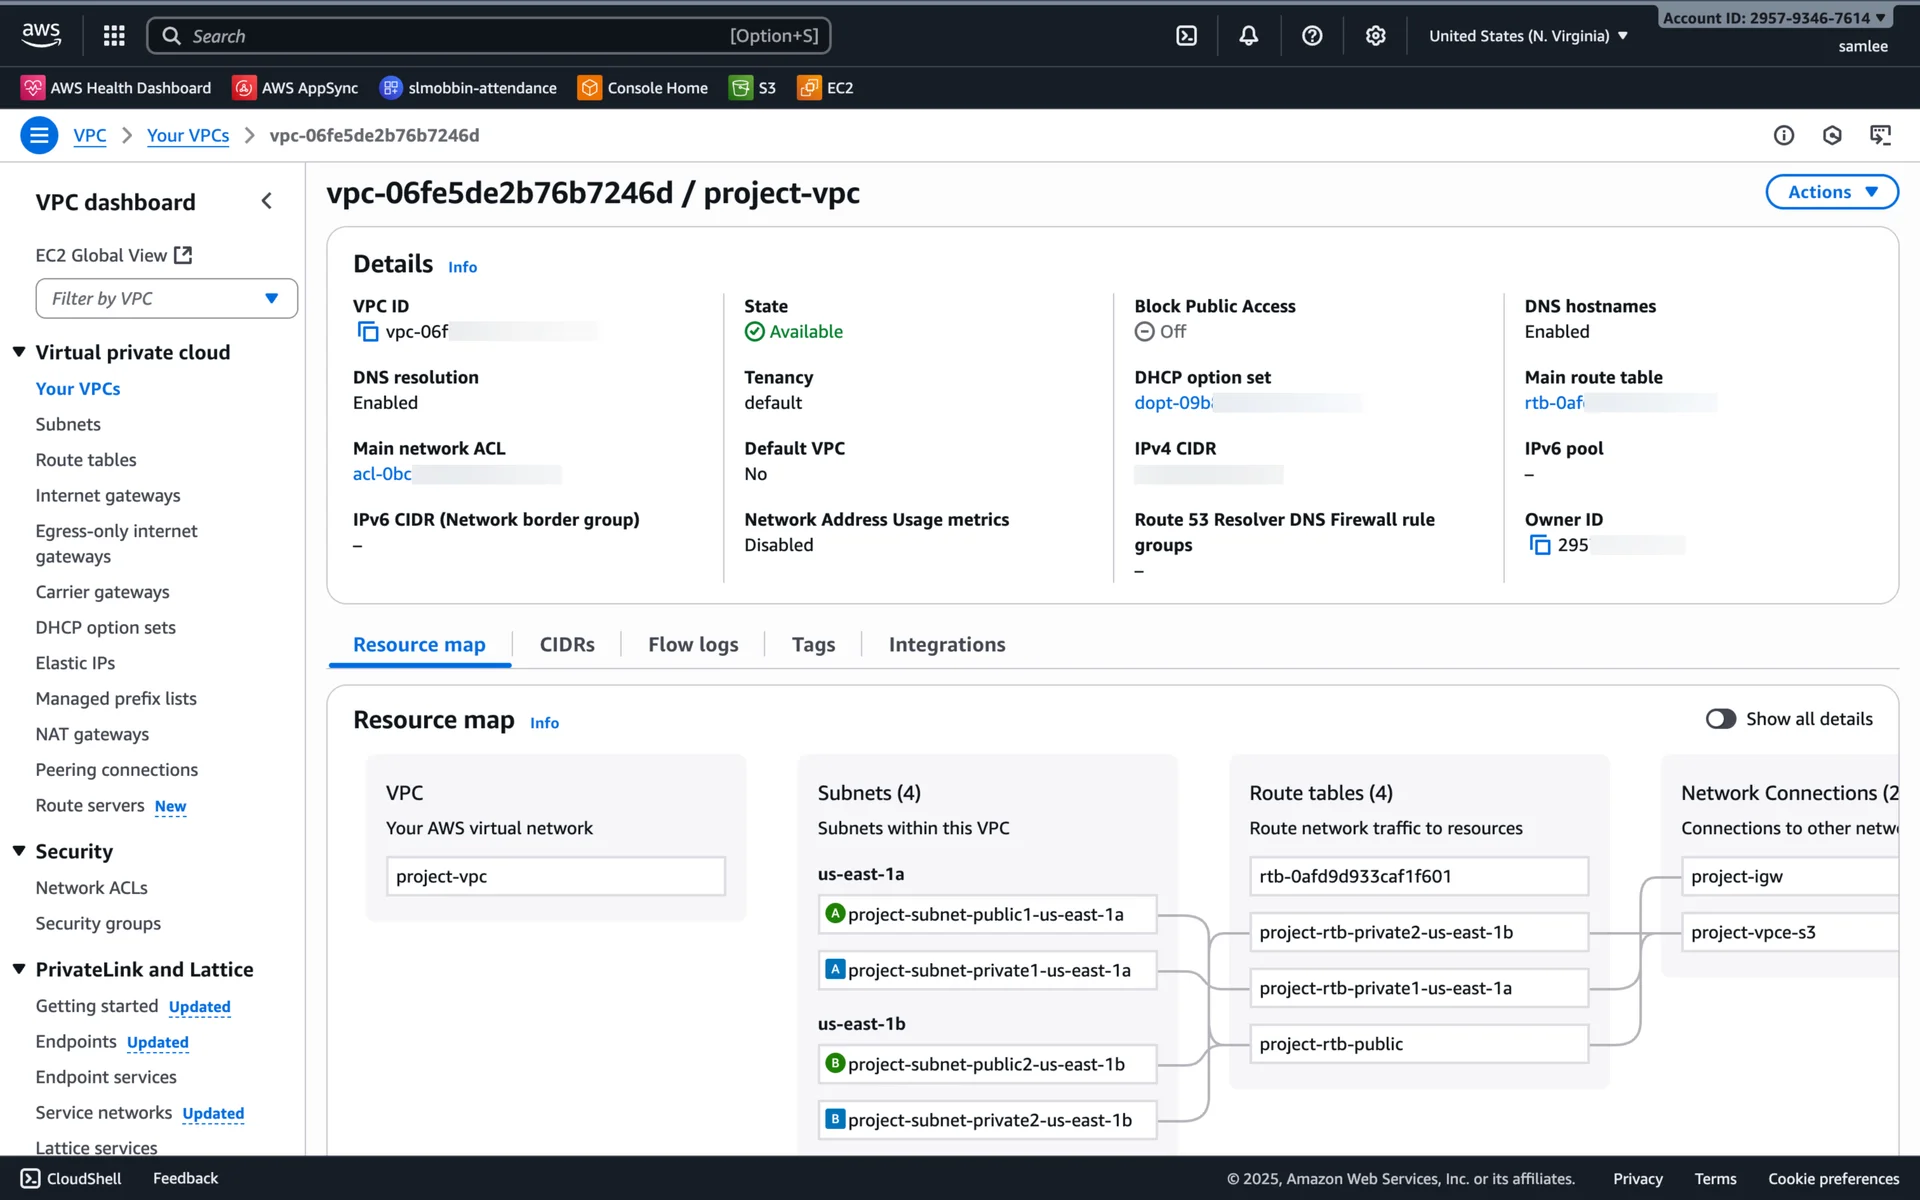Collapse the Security section in sidebar

click(19, 851)
